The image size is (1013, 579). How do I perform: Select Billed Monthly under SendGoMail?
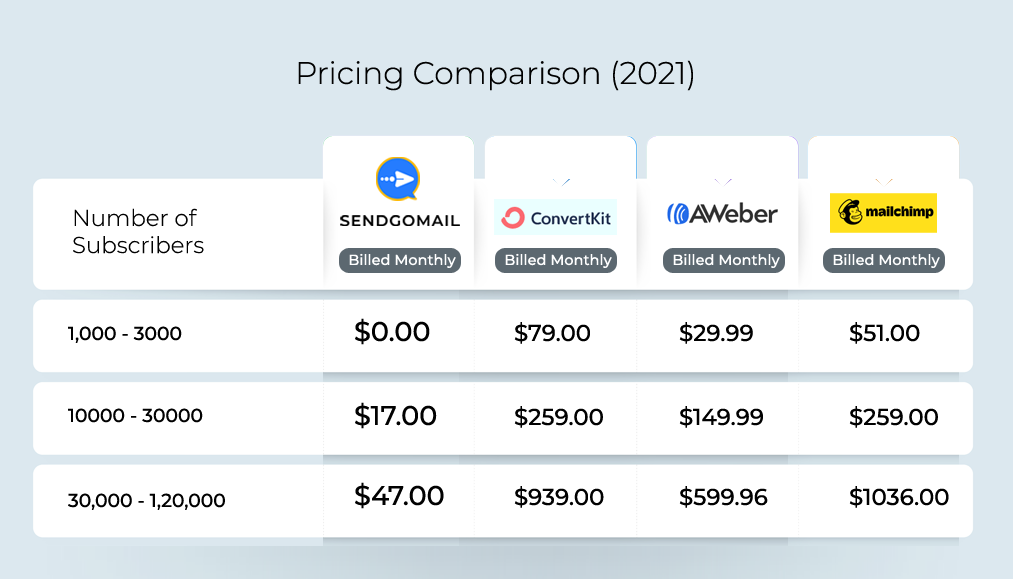point(401,260)
